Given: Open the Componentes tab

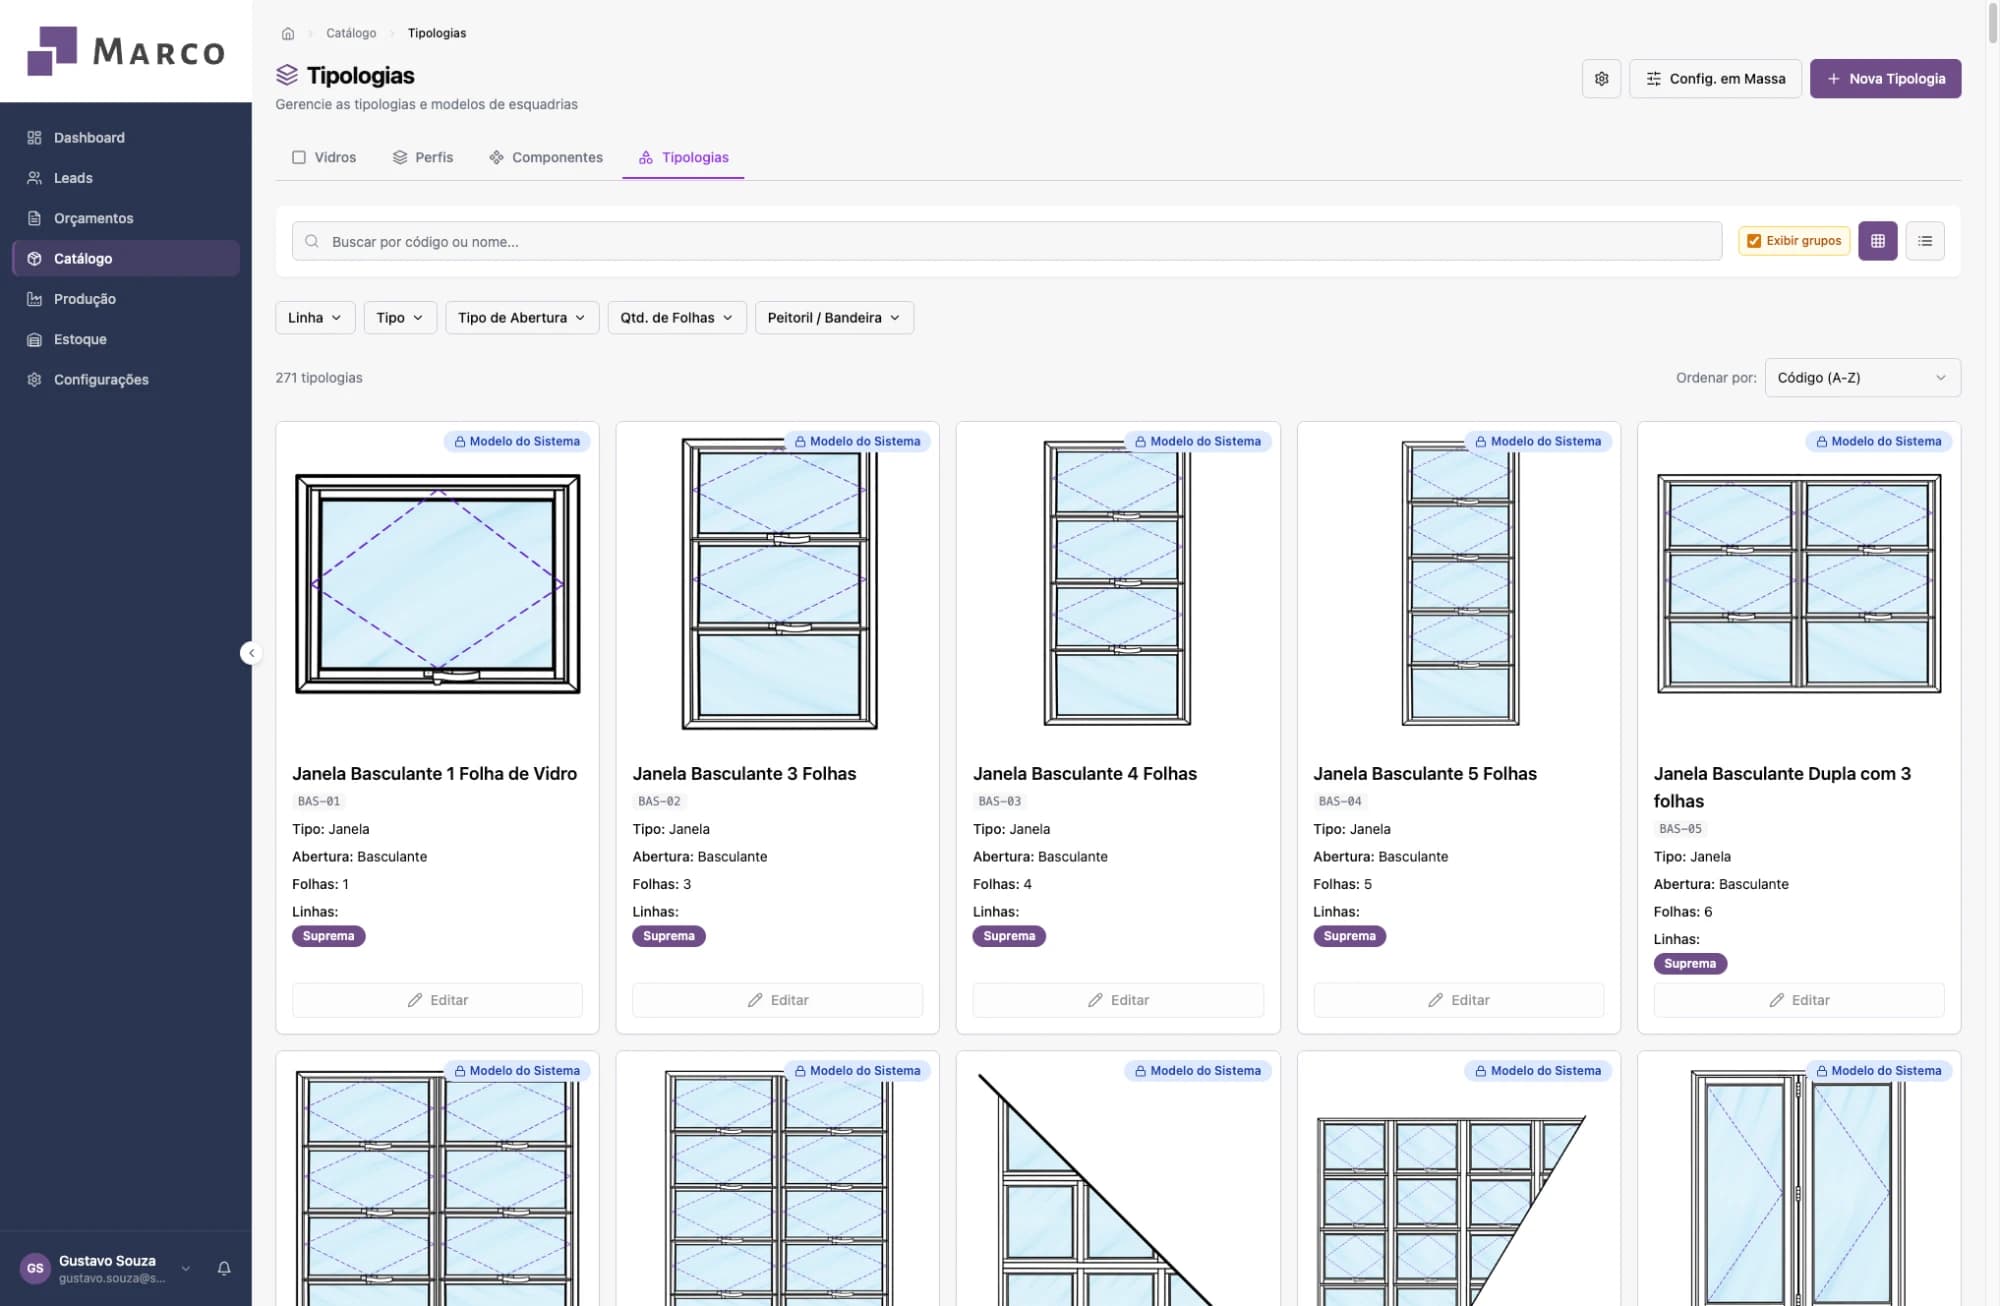Looking at the screenshot, I should [546, 157].
